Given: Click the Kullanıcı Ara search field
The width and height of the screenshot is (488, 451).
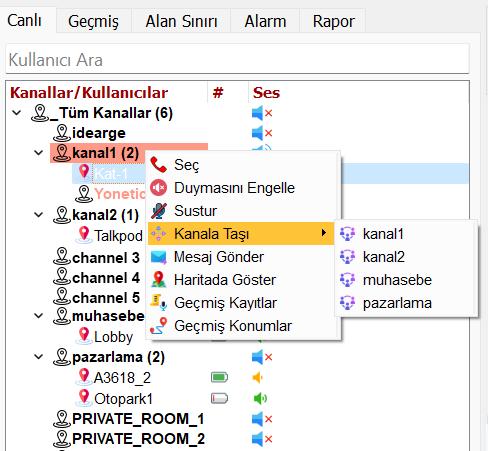Looking at the screenshot, I should [237, 59].
